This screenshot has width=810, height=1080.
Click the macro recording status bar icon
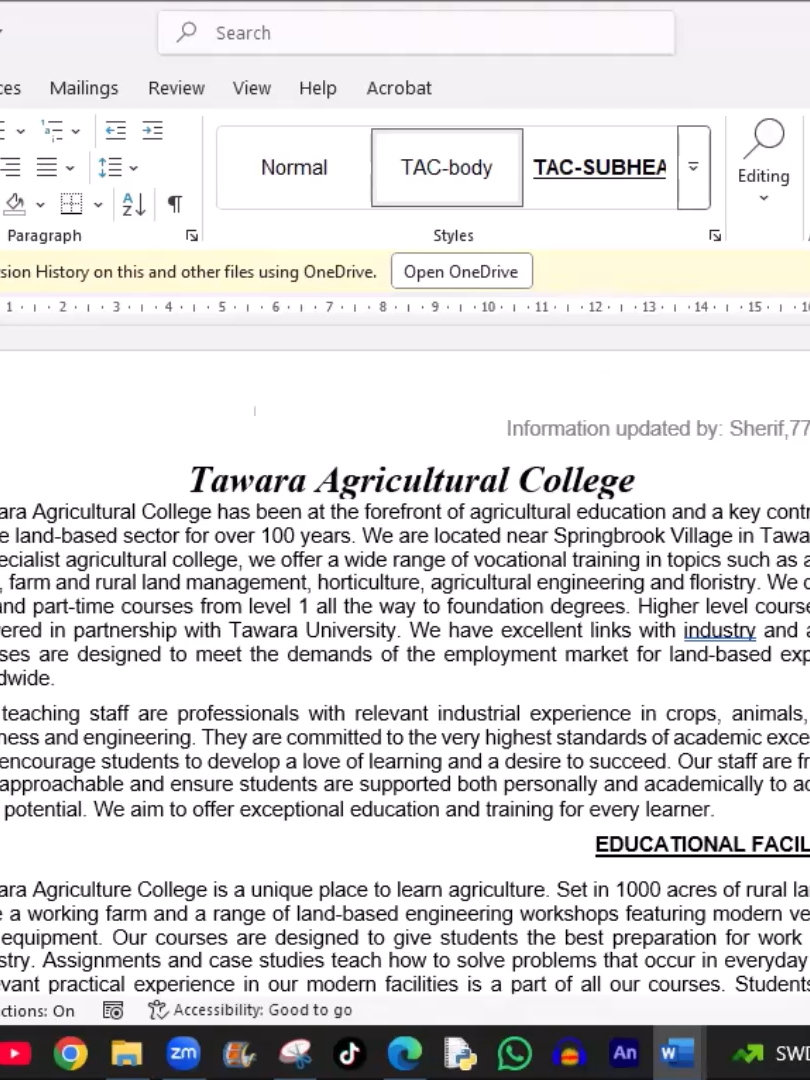pyautogui.click(x=113, y=1010)
